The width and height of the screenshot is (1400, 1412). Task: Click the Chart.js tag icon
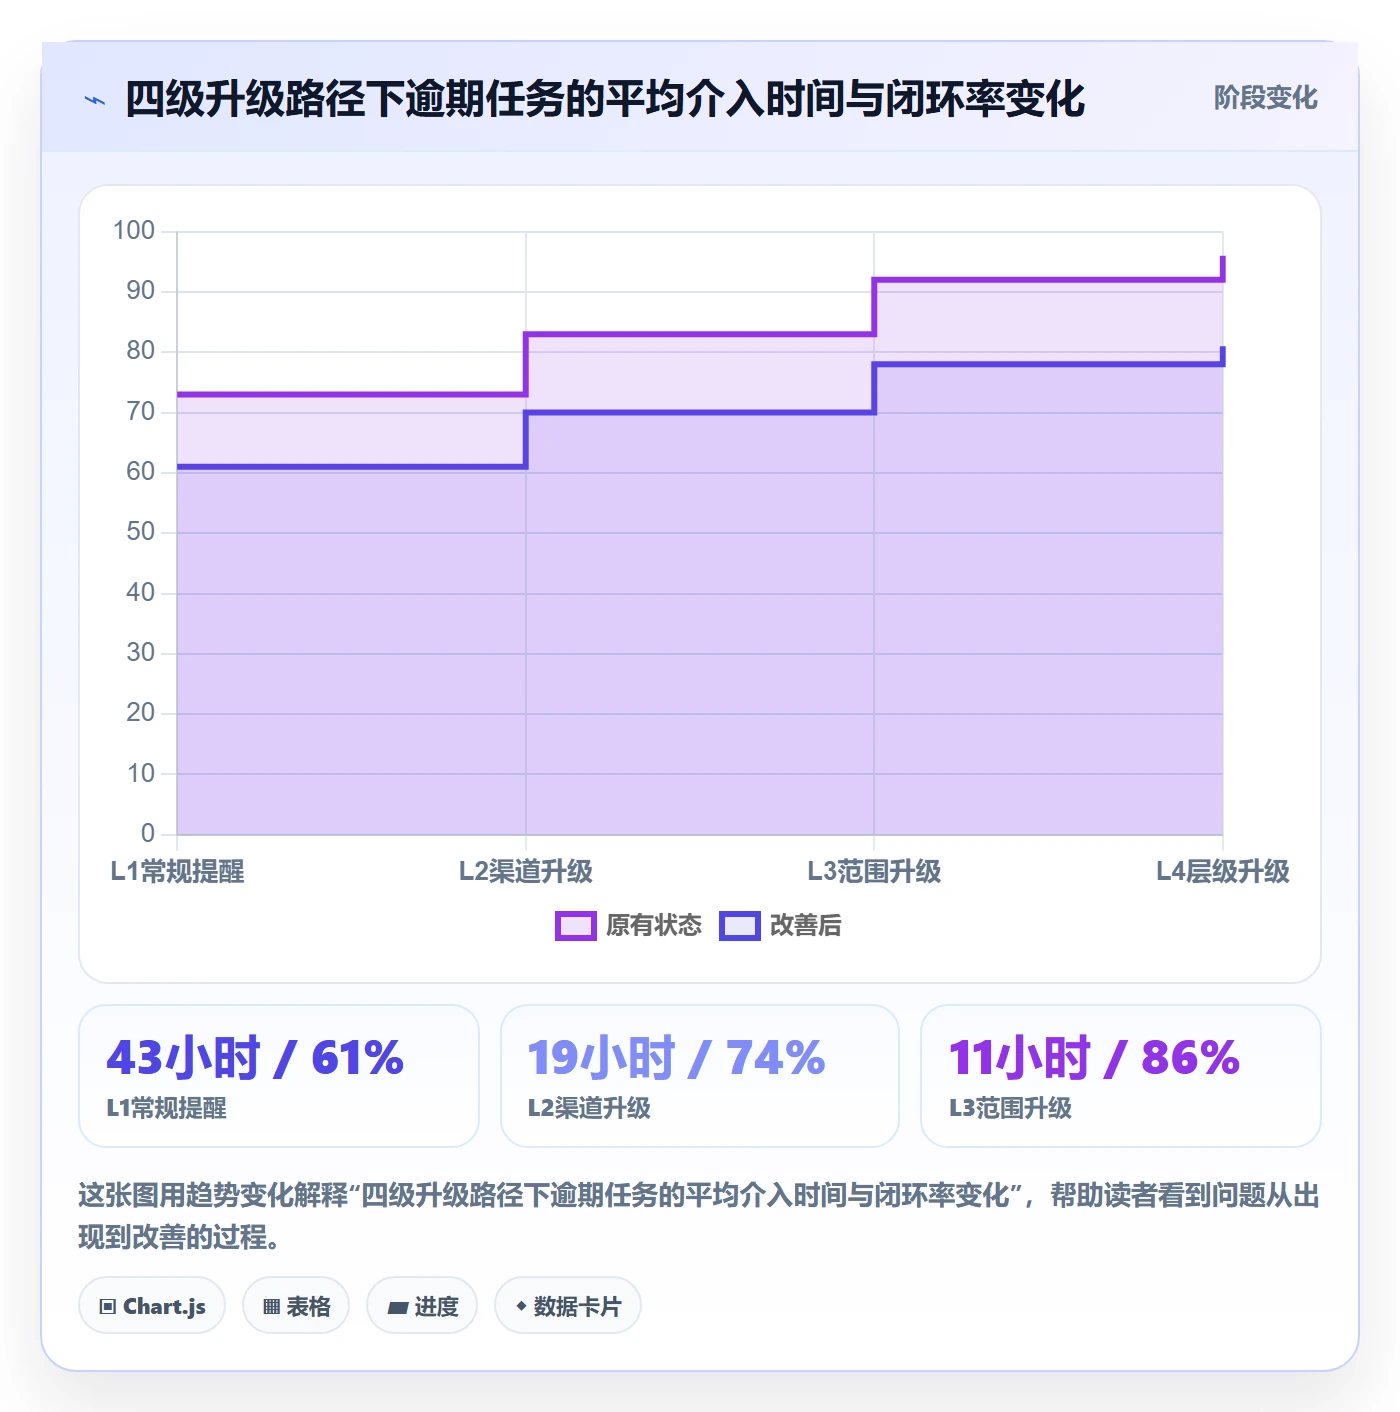[x=108, y=1306]
